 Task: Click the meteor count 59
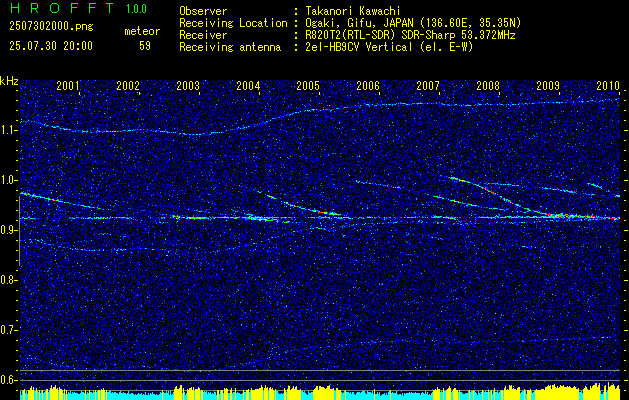pyautogui.click(x=145, y=46)
